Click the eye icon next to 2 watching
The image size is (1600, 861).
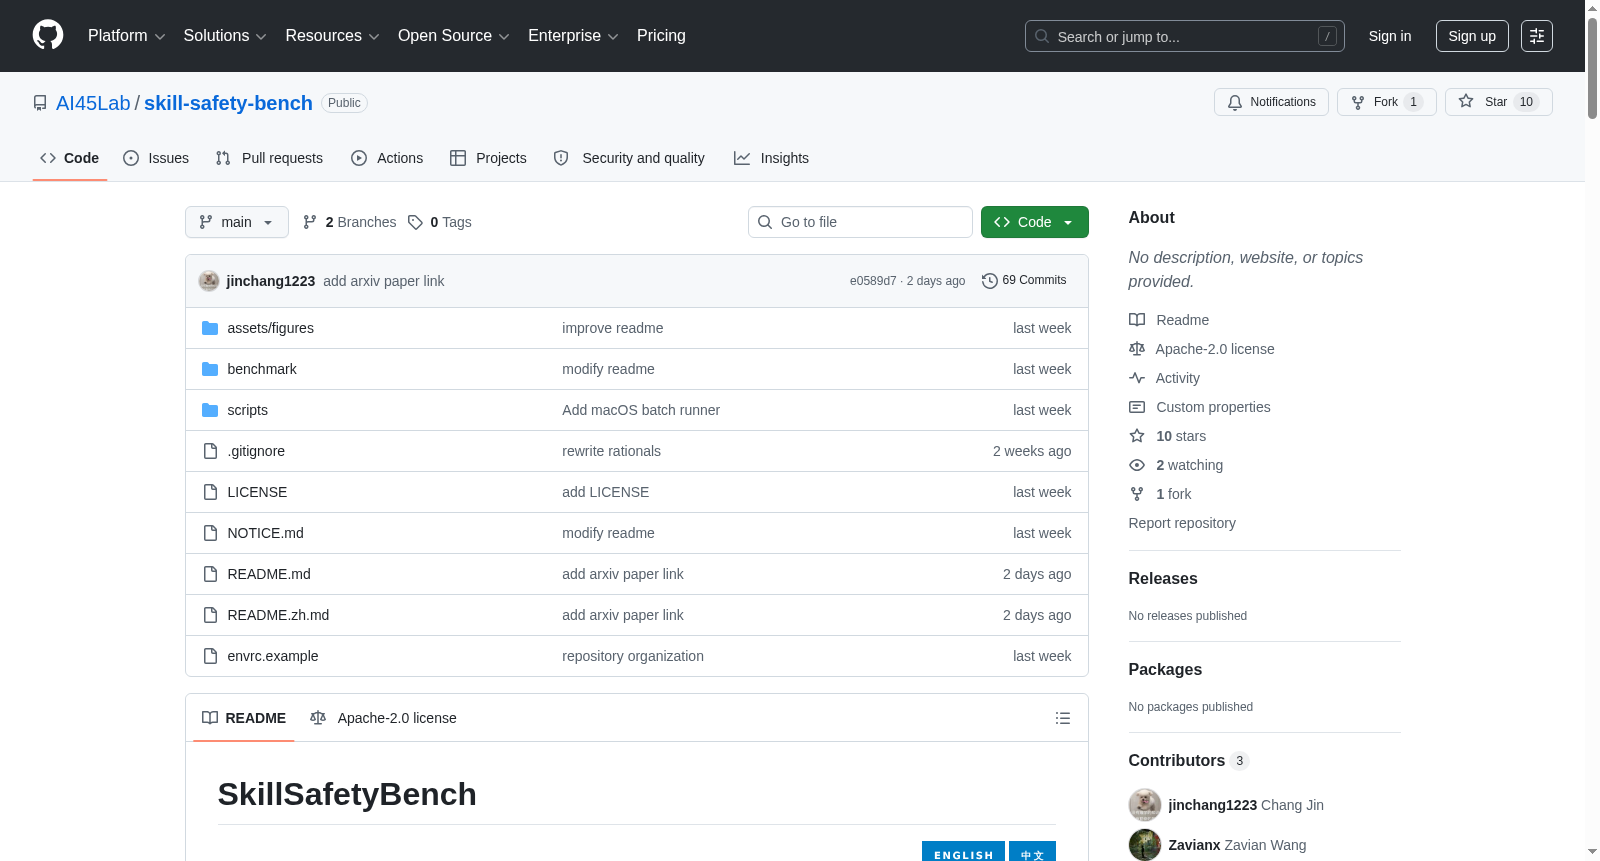[x=1137, y=465]
